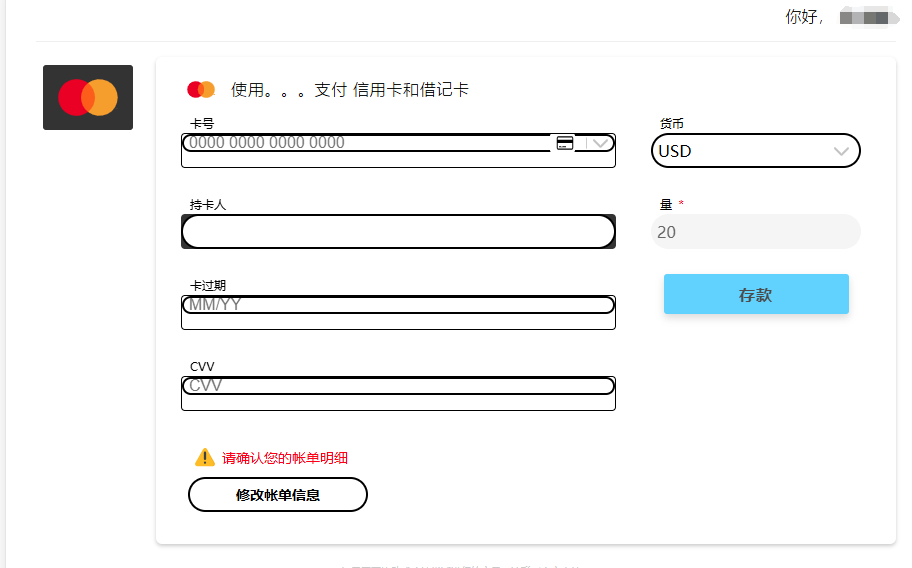Viewport: 912px width, 568px height.
Task: Click the blurred username beside 你好
Action: click(864, 17)
